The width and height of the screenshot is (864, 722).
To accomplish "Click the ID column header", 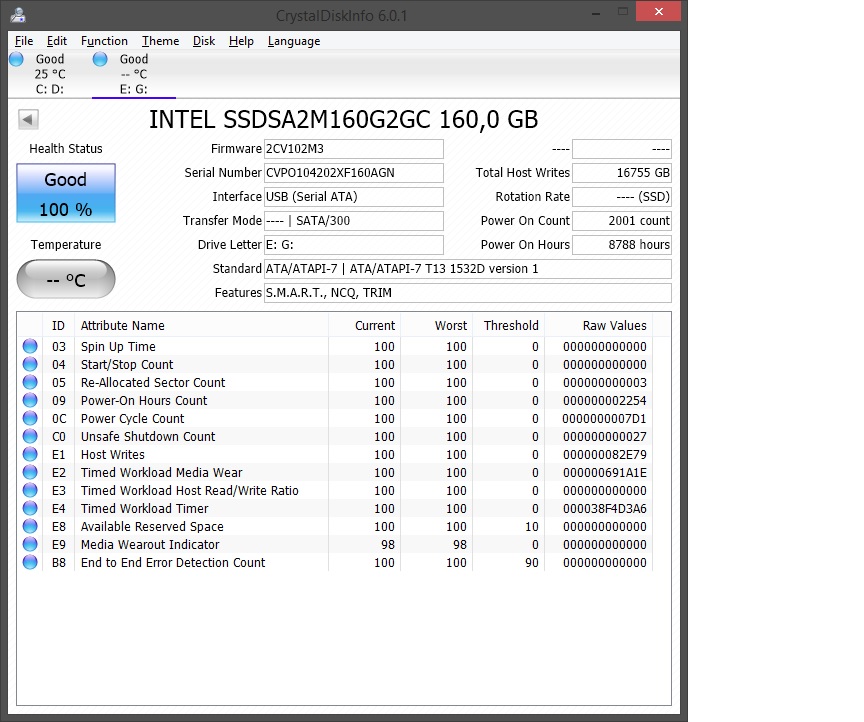I will pyautogui.click(x=58, y=325).
